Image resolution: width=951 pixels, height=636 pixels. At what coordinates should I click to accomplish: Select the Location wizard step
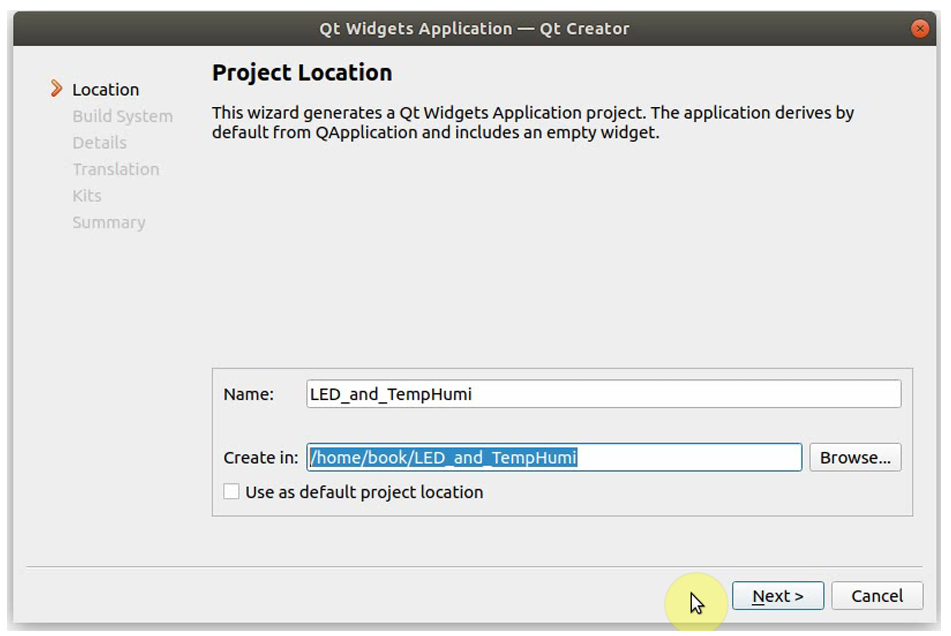106,90
